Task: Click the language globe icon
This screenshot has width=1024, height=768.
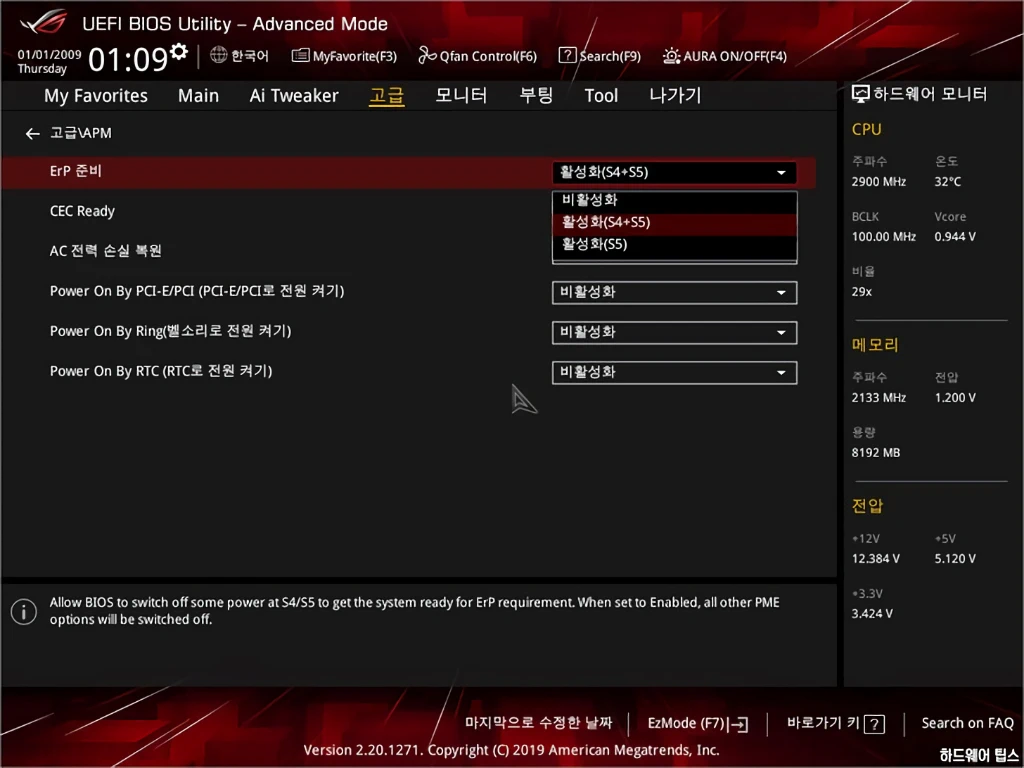Action: [218, 55]
